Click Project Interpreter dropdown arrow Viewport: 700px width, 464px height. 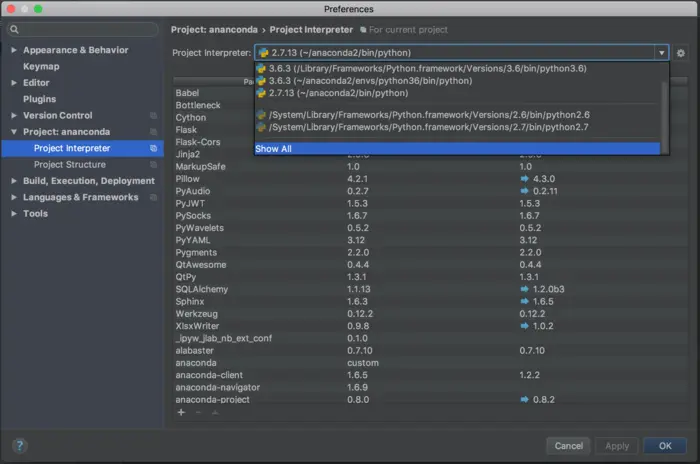coord(662,53)
